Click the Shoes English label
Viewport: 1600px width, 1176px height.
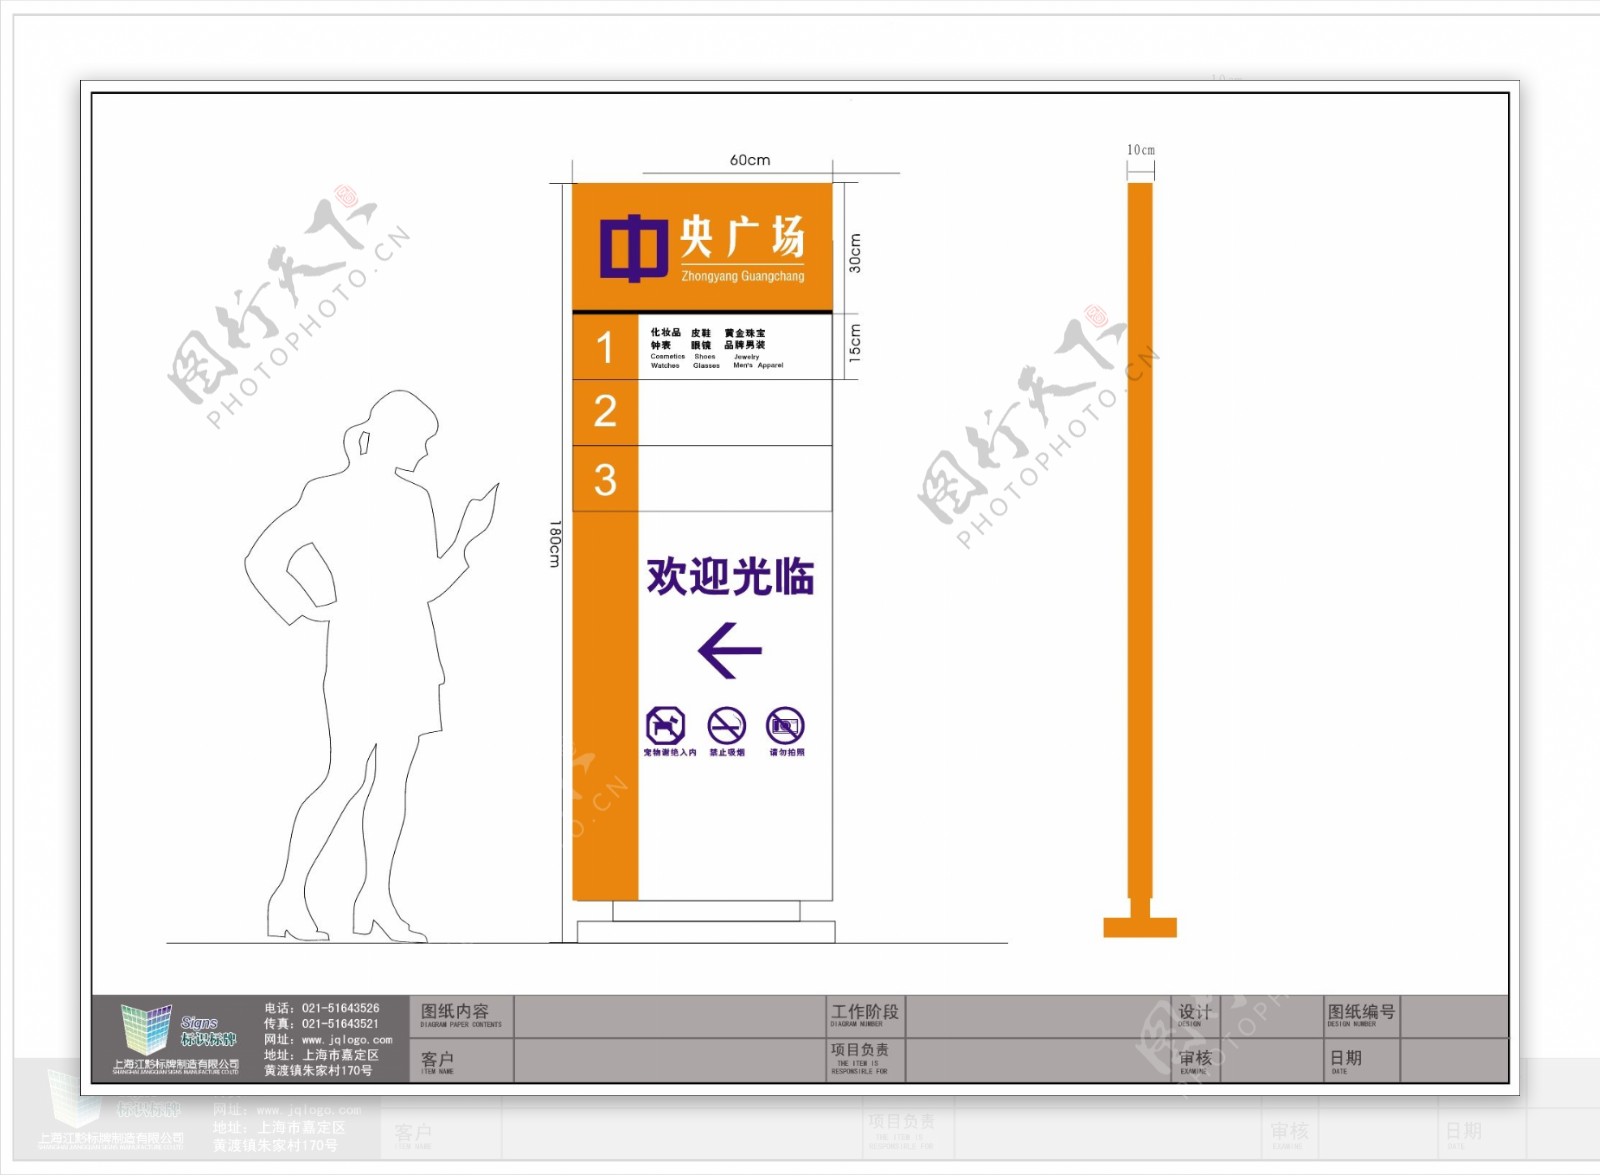tap(705, 356)
